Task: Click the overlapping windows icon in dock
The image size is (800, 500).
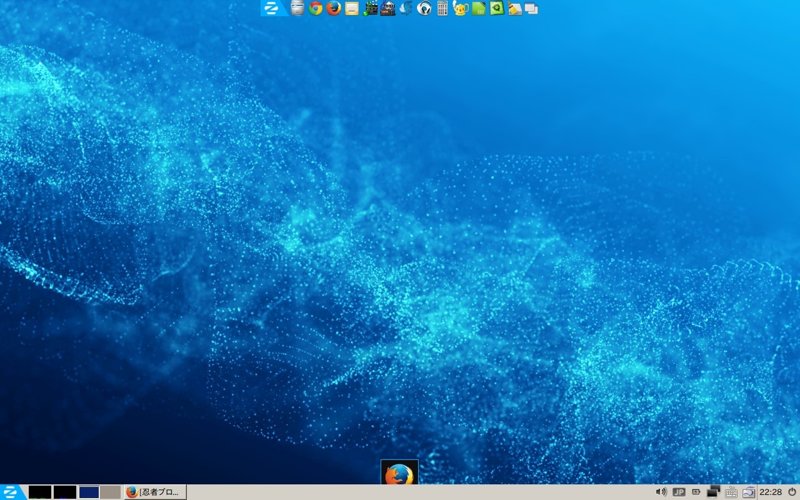Action: pyautogui.click(x=531, y=9)
